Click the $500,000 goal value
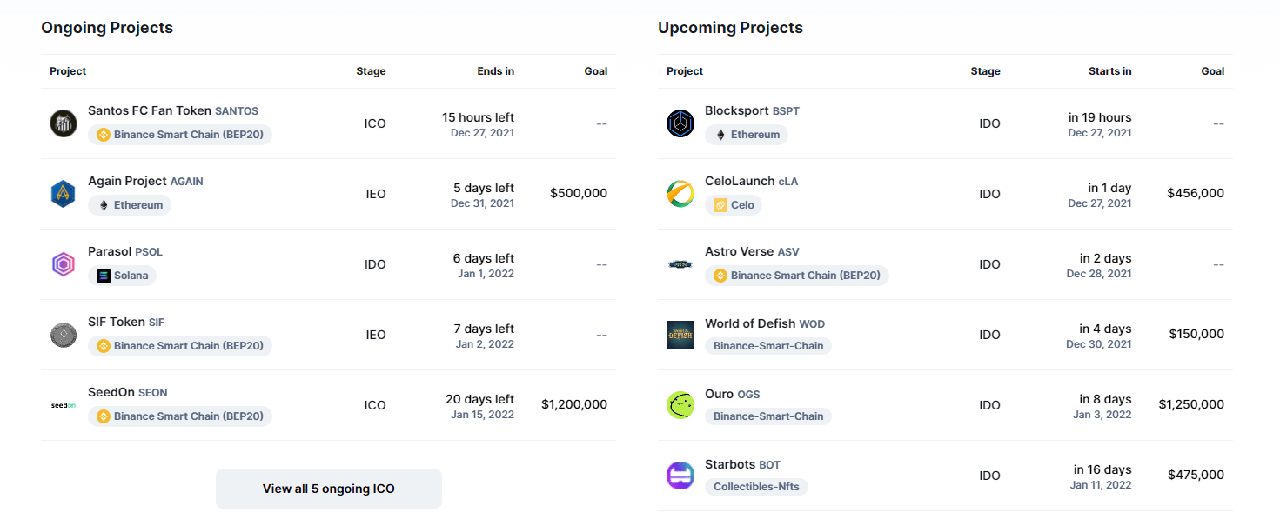The width and height of the screenshot is (1280, 519). 578,193
